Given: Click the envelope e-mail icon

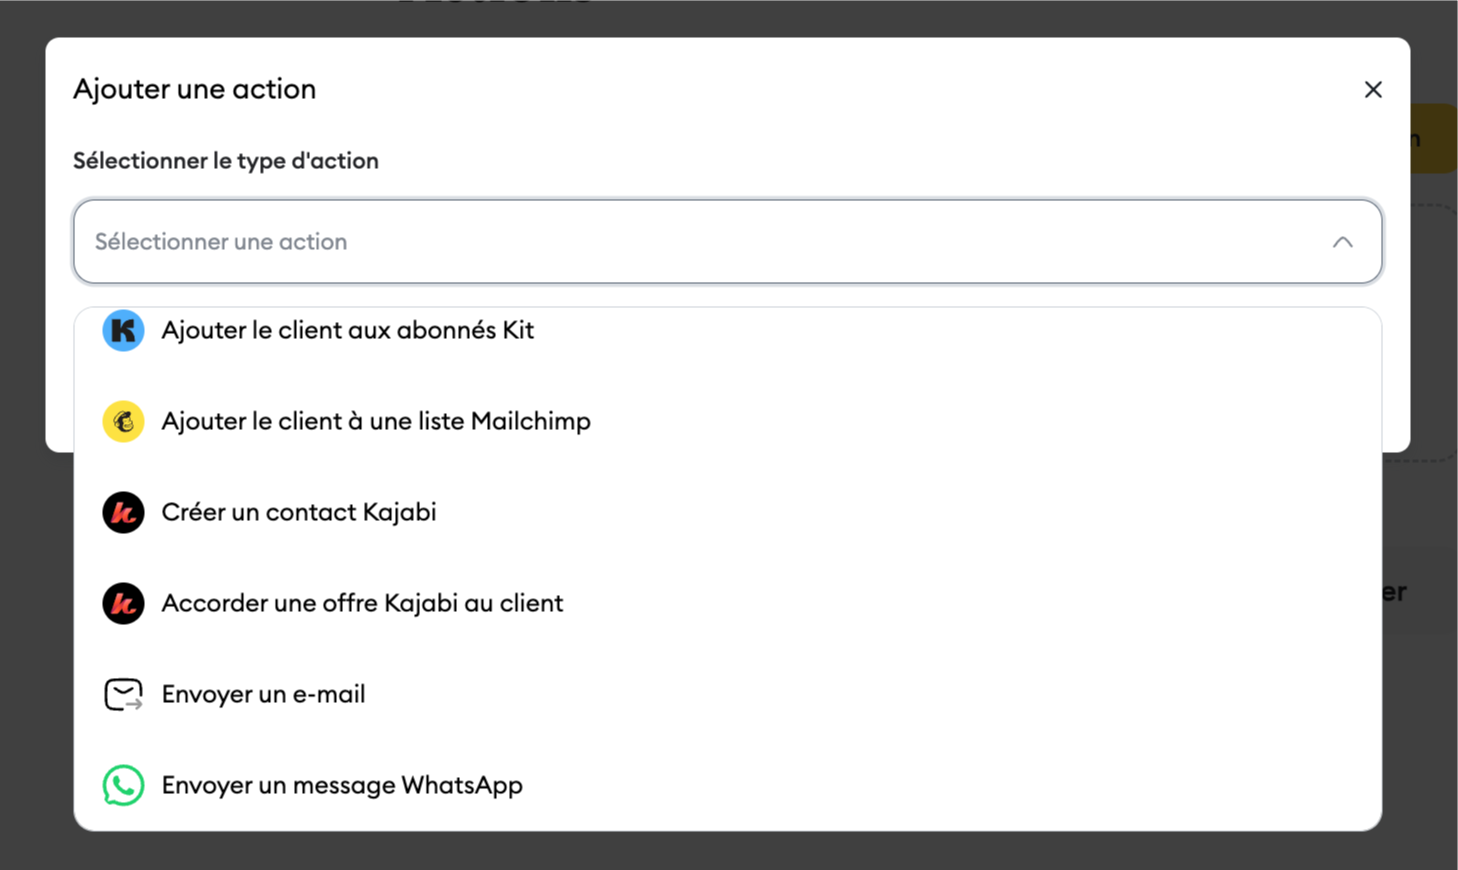Looking at the screenshot, I should pos(123,694).
